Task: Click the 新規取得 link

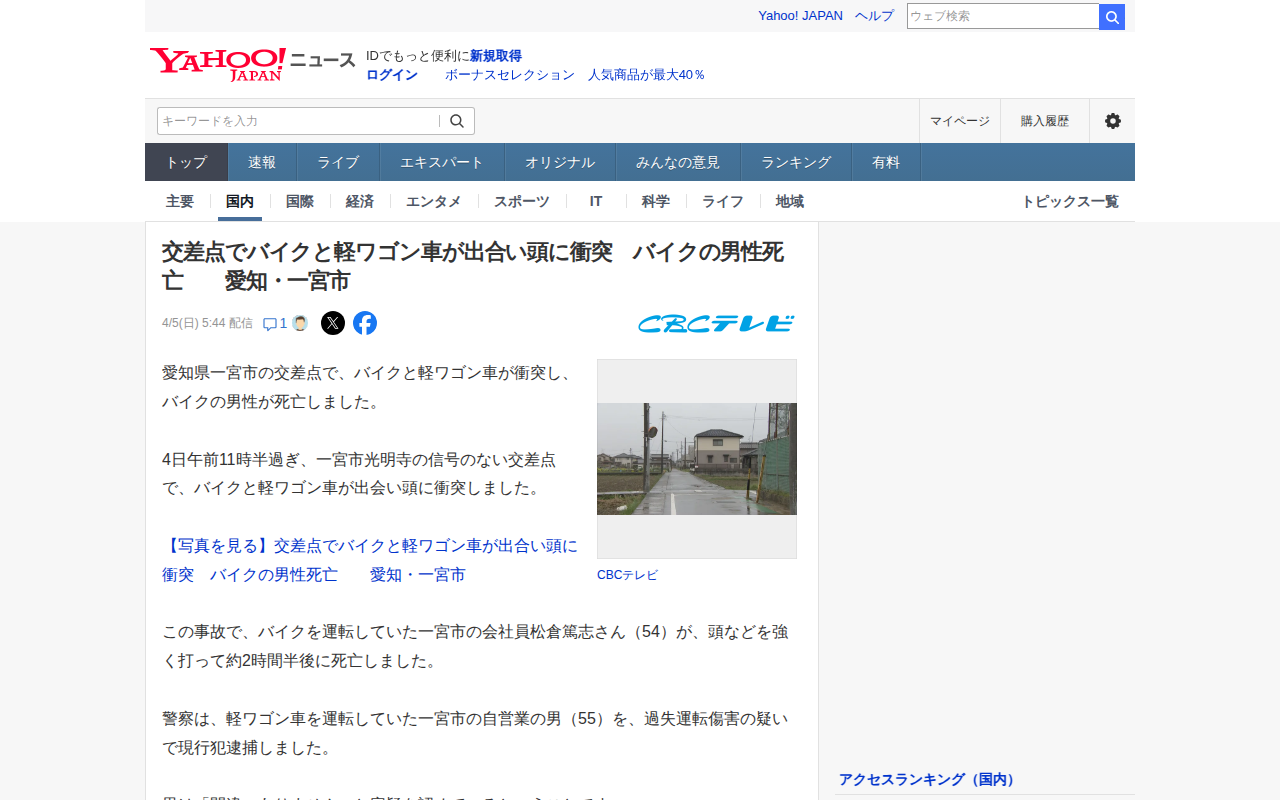Action: pyautogui.click(x=496, y=56)
